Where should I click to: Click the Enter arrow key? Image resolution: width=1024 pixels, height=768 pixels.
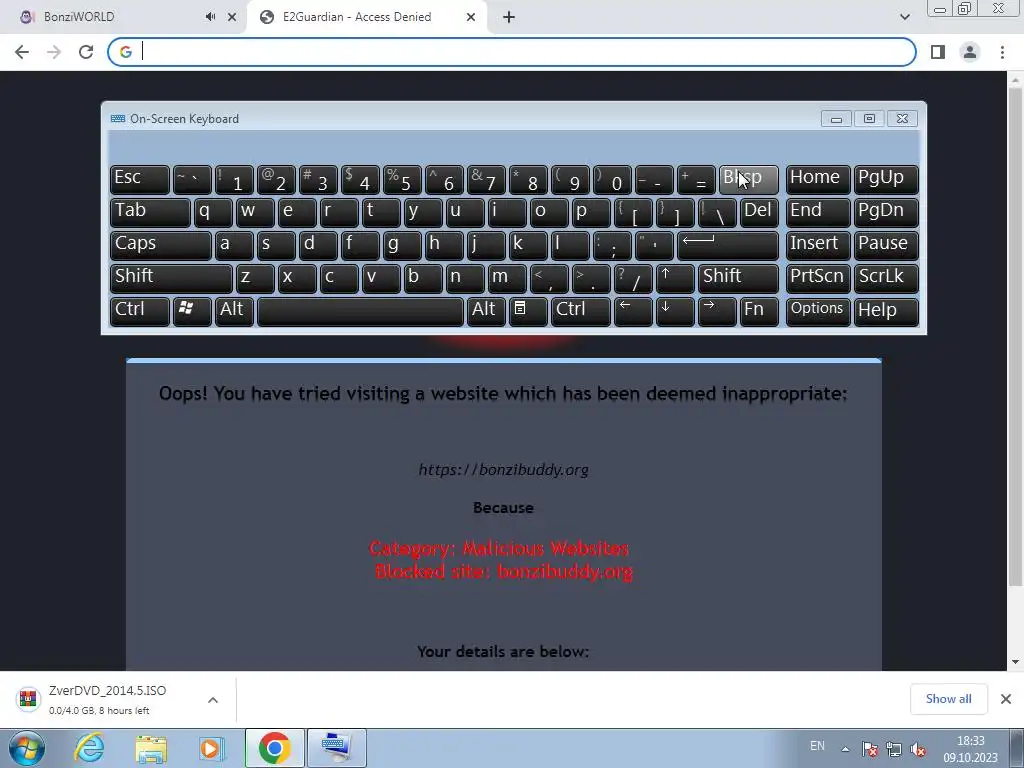pos(728,245)
